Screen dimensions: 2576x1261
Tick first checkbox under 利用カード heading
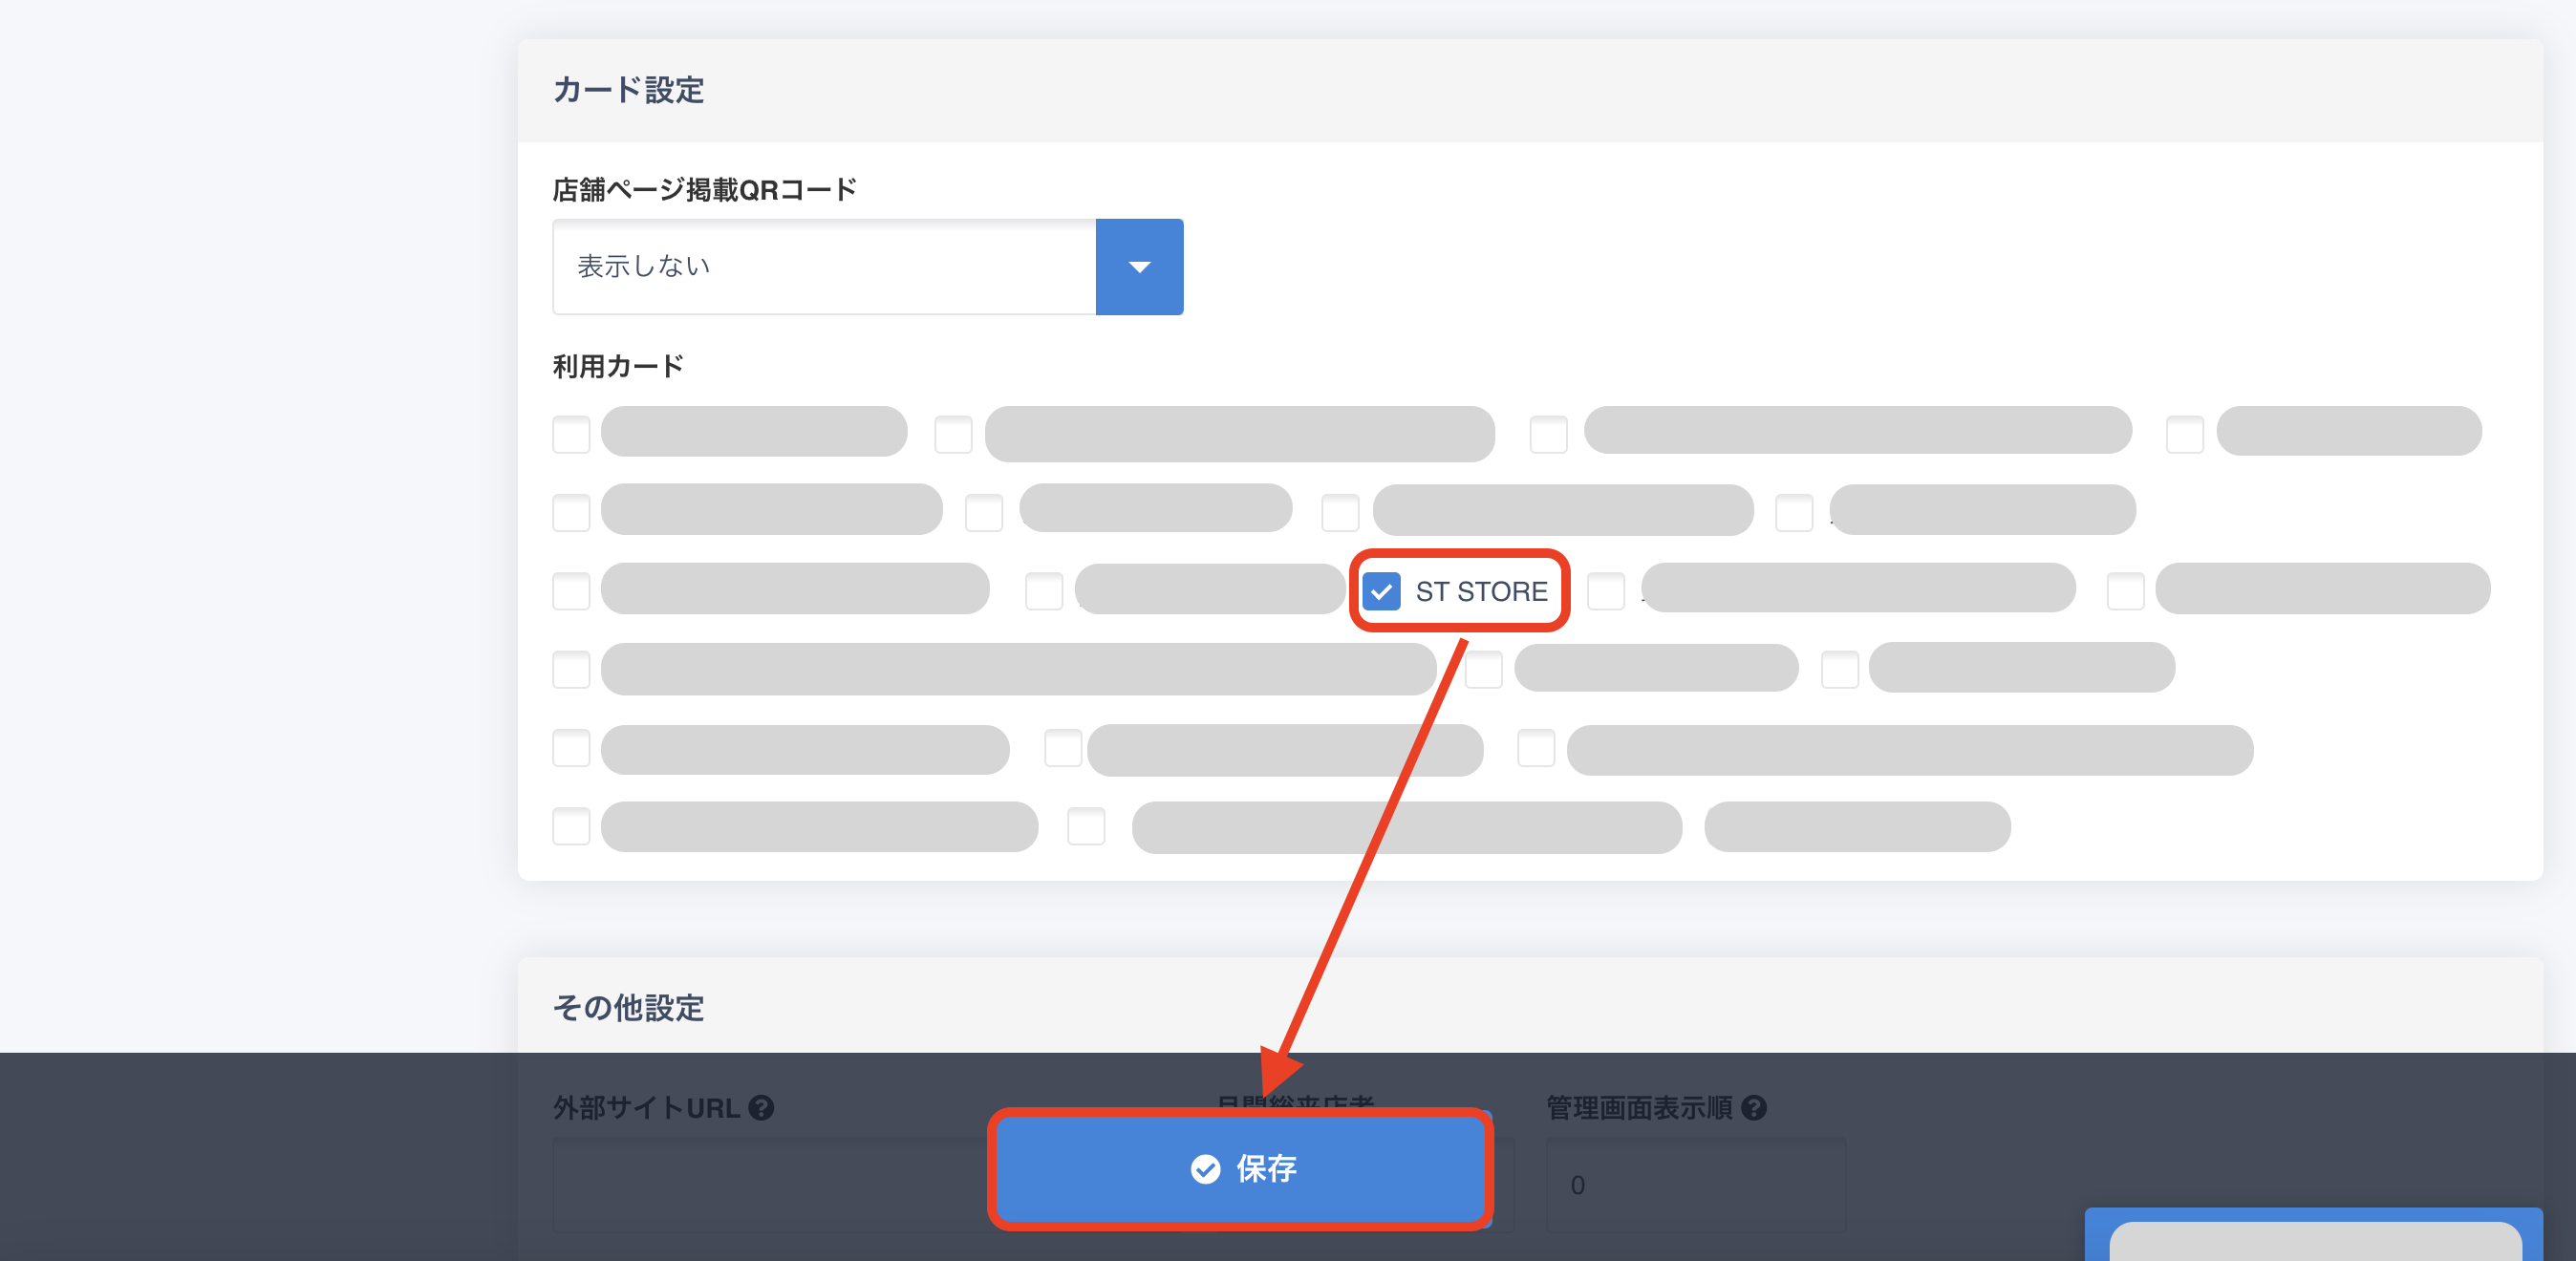click(571, 434)
